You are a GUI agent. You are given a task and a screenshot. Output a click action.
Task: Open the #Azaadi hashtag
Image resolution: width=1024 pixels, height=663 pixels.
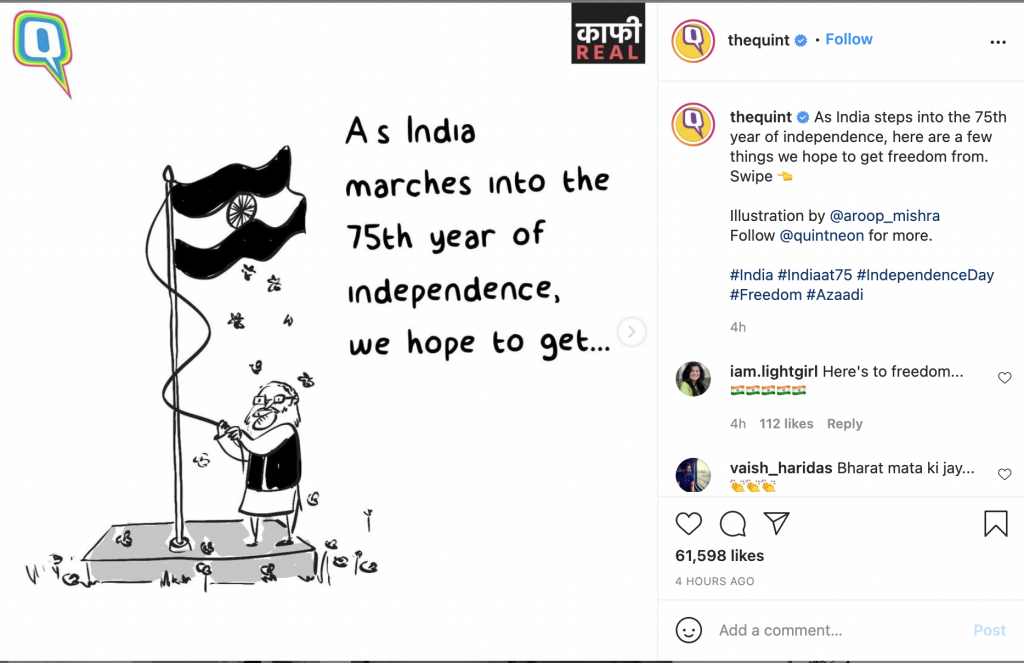(835, 295)
